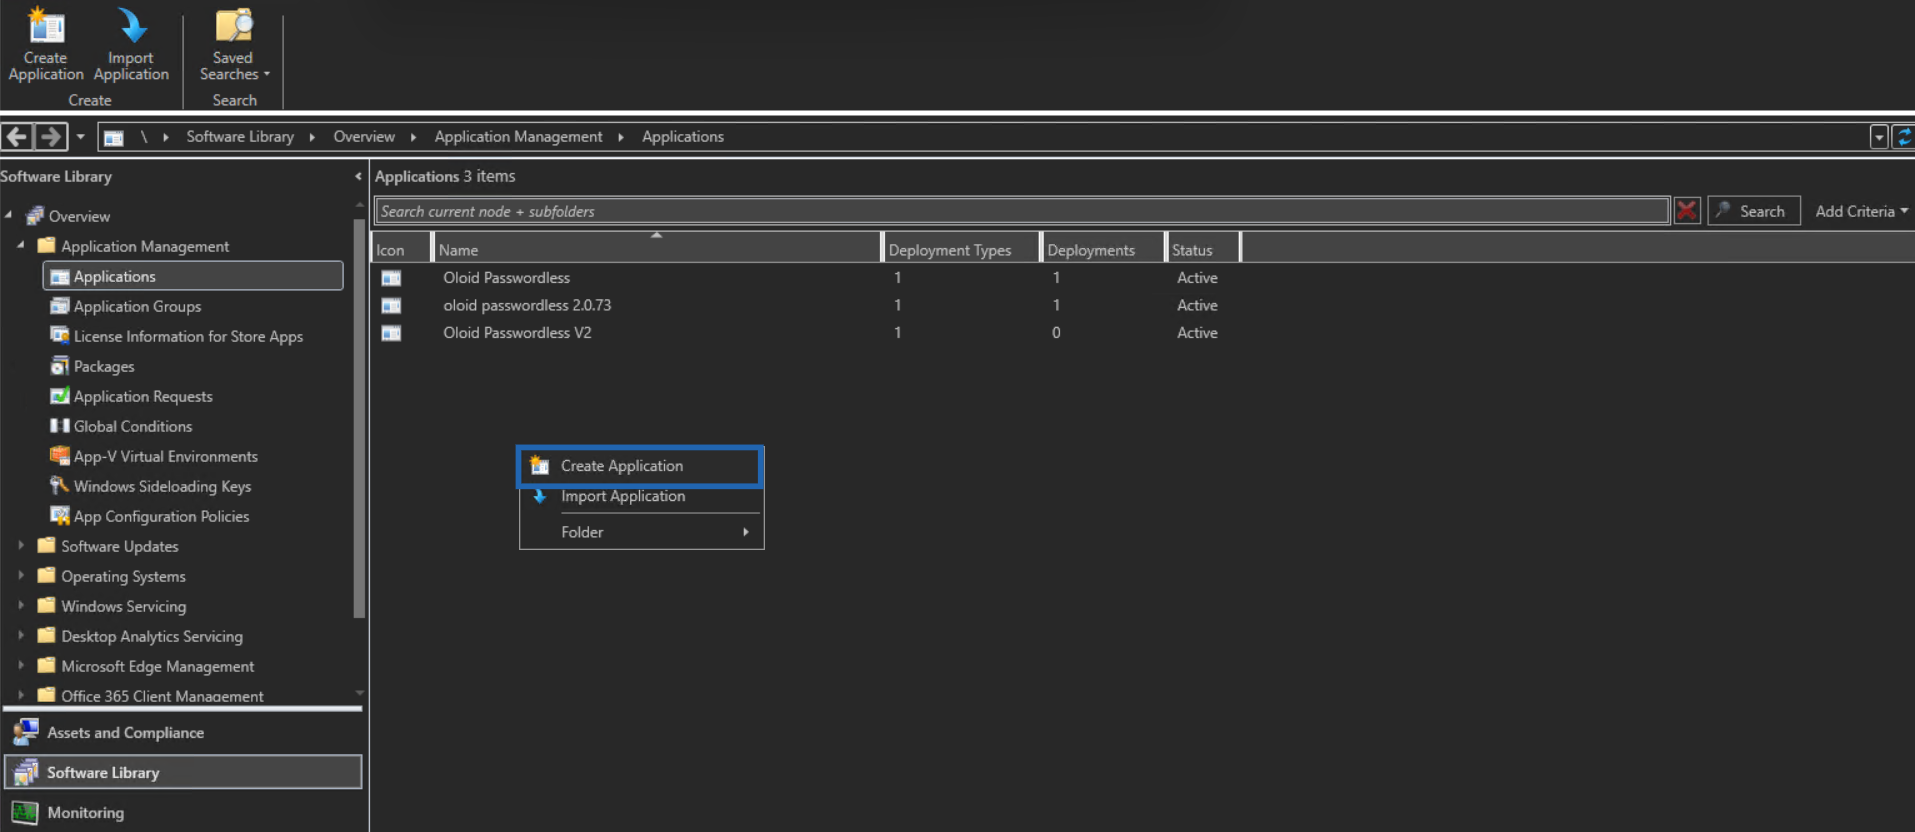The width and height of the screenshot is (1915, 832).
Task: Click the navigation tree vertical scrollbar
Action: click(x=360, y=417)
